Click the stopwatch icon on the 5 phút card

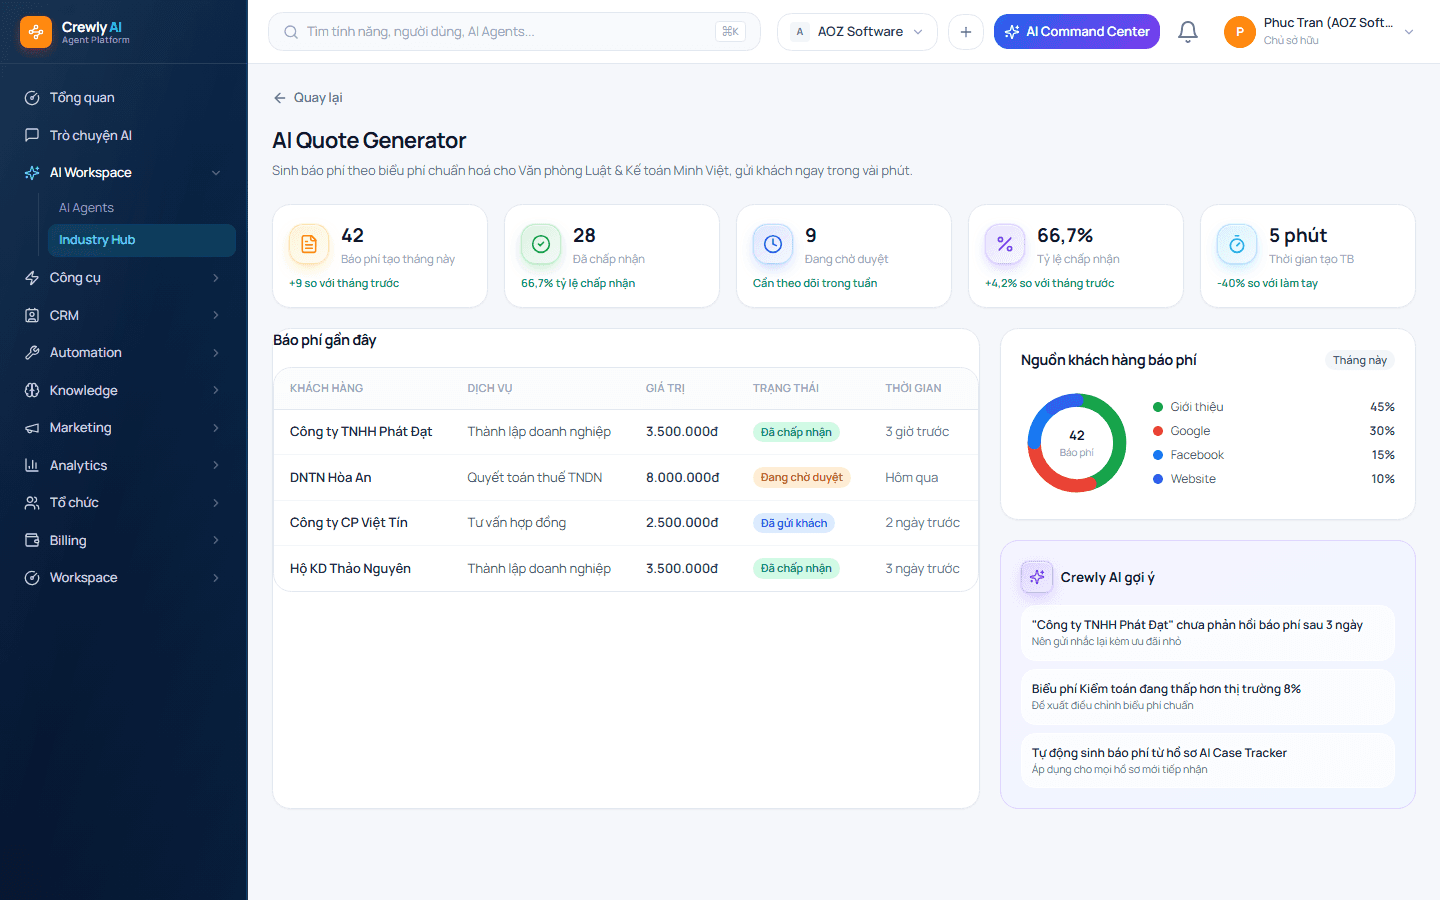[x=1237, y=244]
